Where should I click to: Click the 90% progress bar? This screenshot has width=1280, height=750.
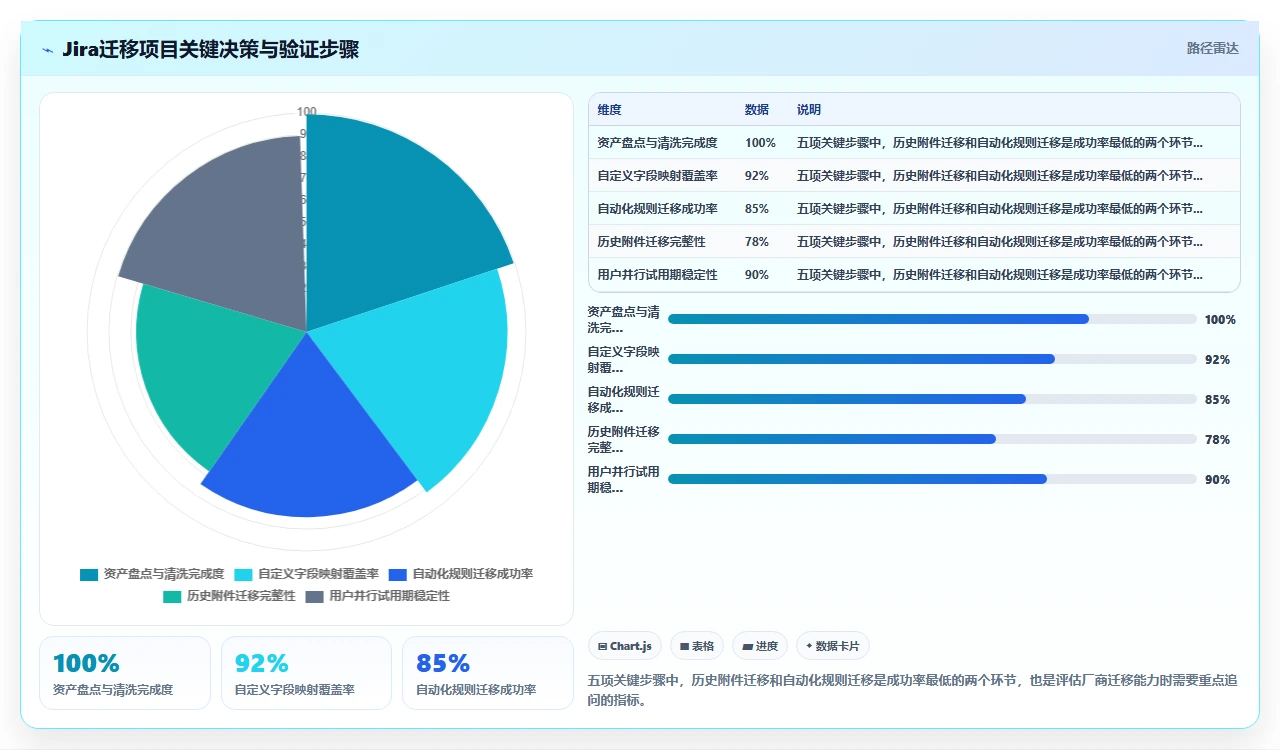tap(932, 479)
